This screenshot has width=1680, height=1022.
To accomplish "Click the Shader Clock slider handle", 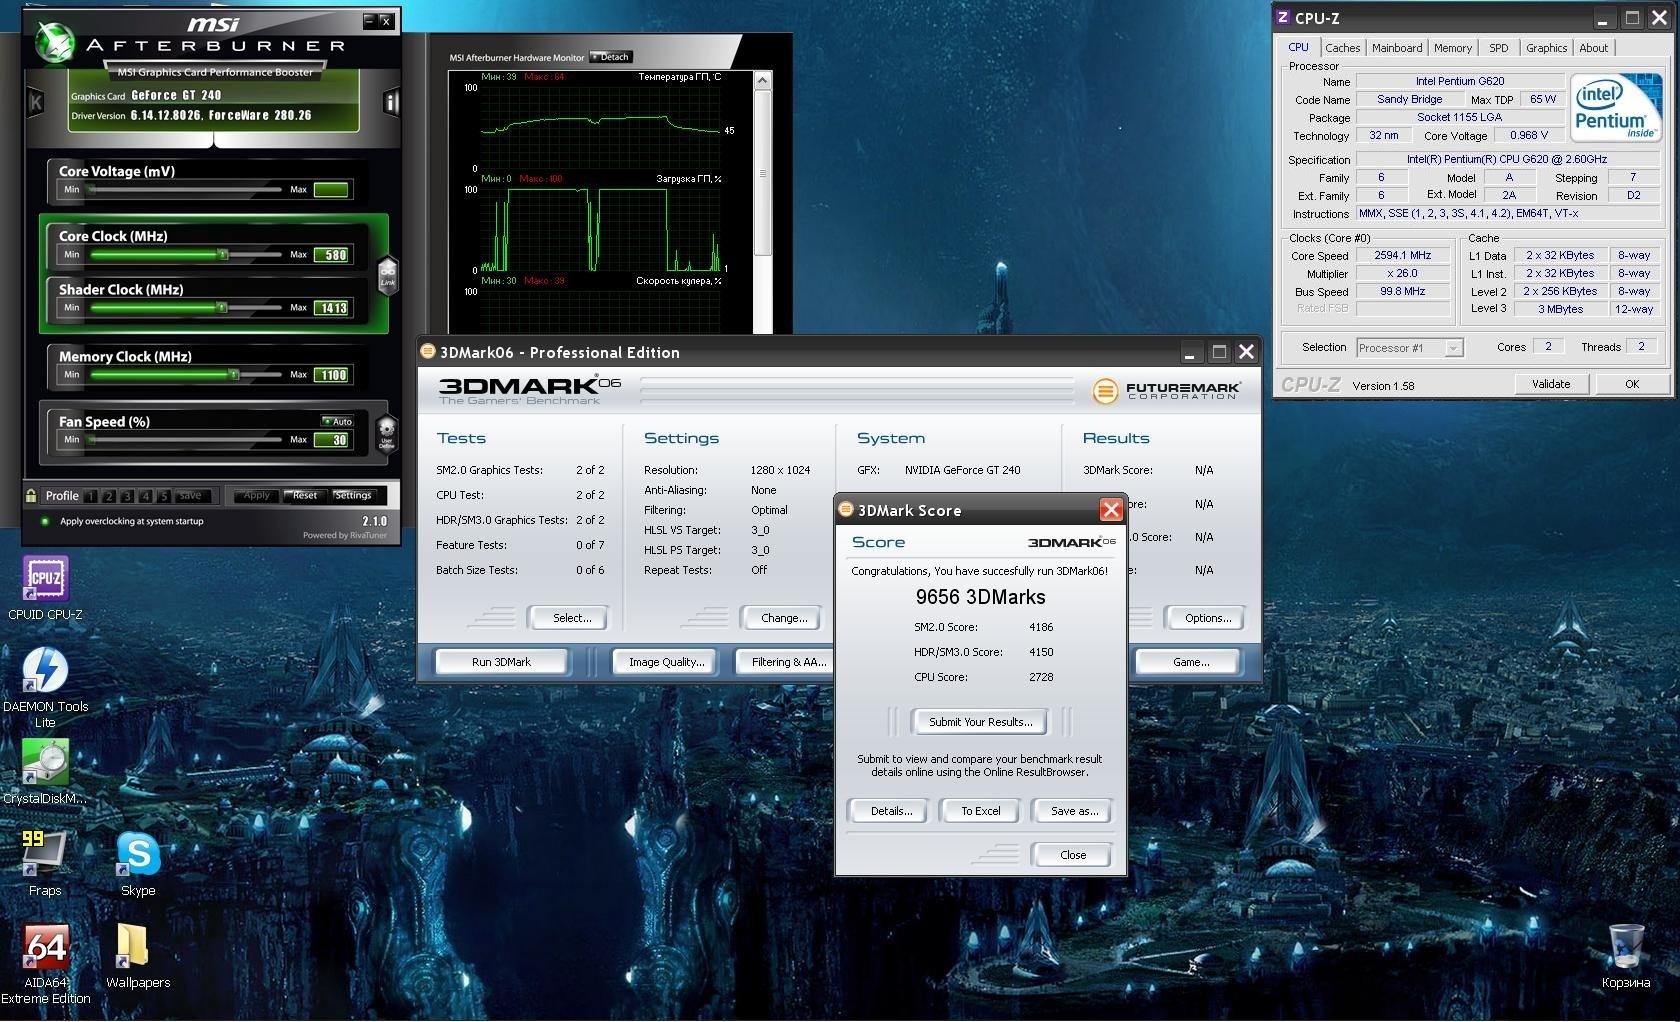I will tap(222, 308).
